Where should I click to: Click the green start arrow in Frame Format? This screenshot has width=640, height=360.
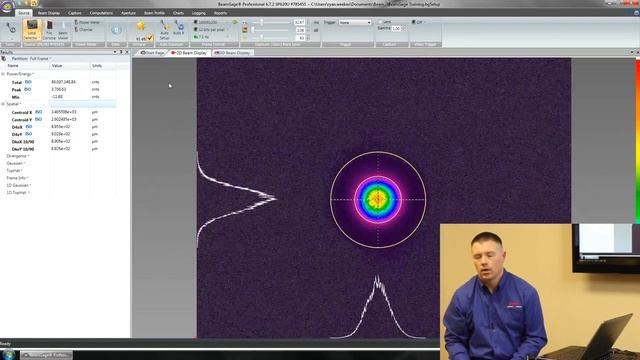pyautogui.click(x=235, y=22)
